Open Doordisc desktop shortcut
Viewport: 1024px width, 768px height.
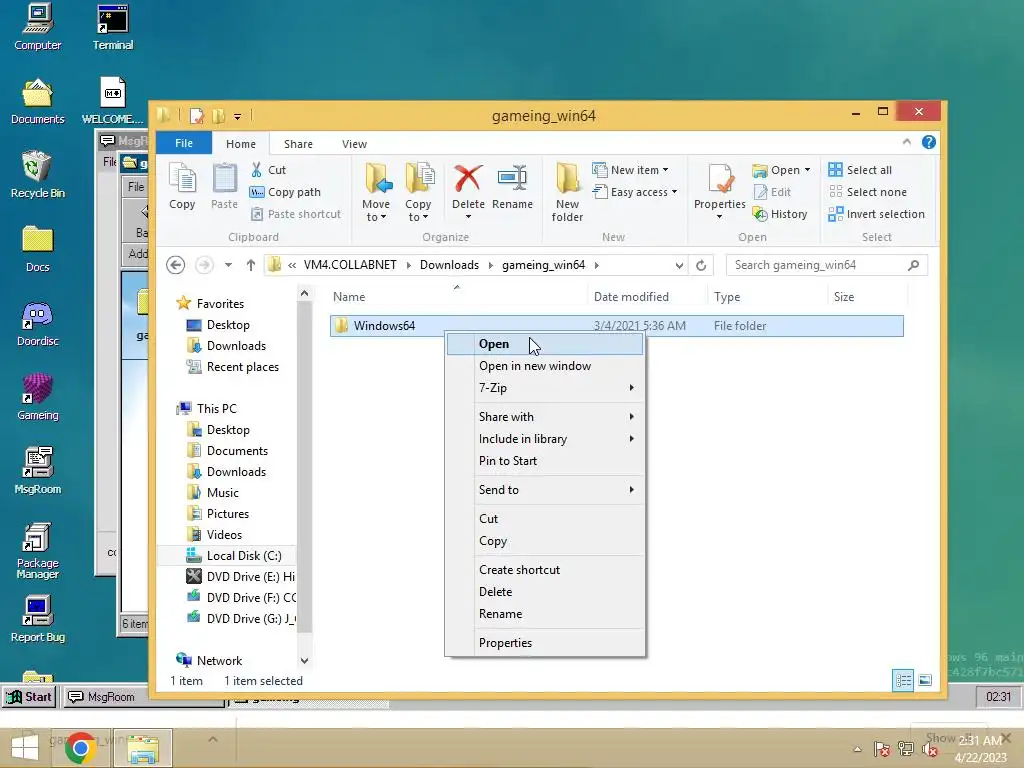pos(38,324)
